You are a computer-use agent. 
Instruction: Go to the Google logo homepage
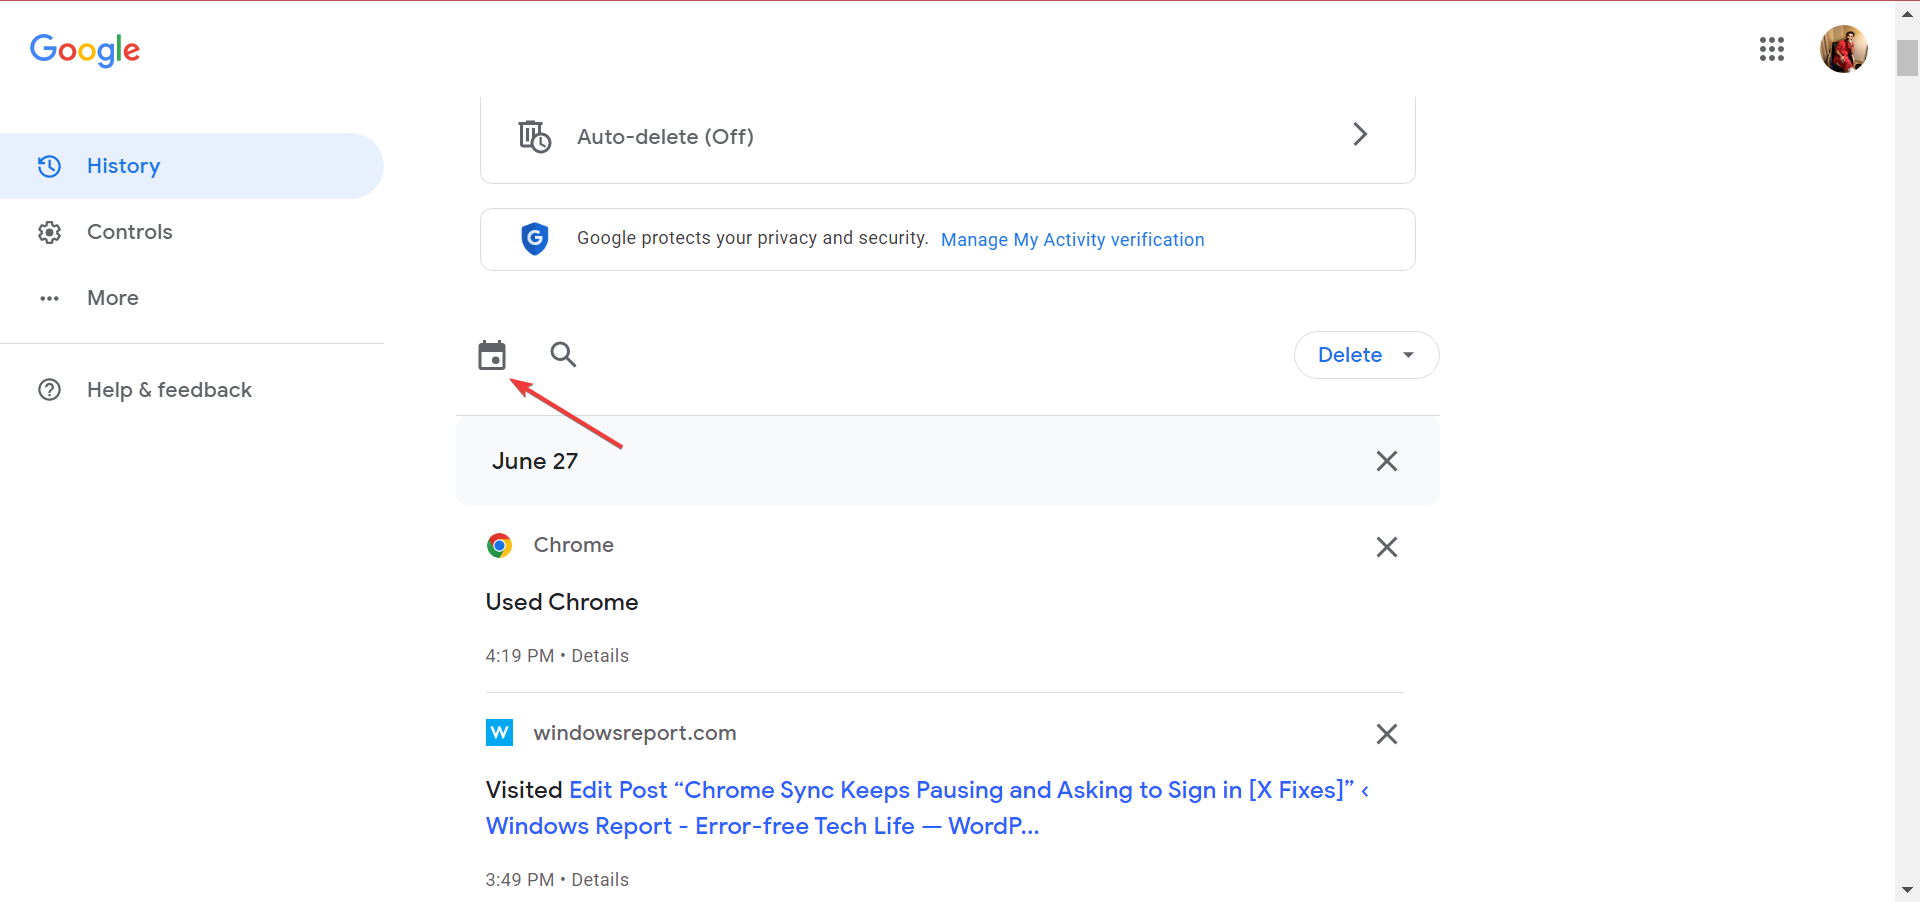pos(85,49)
